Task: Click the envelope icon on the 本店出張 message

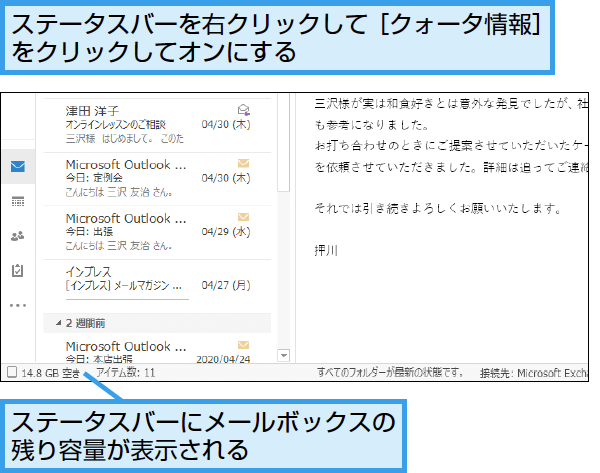Action: 243,345
